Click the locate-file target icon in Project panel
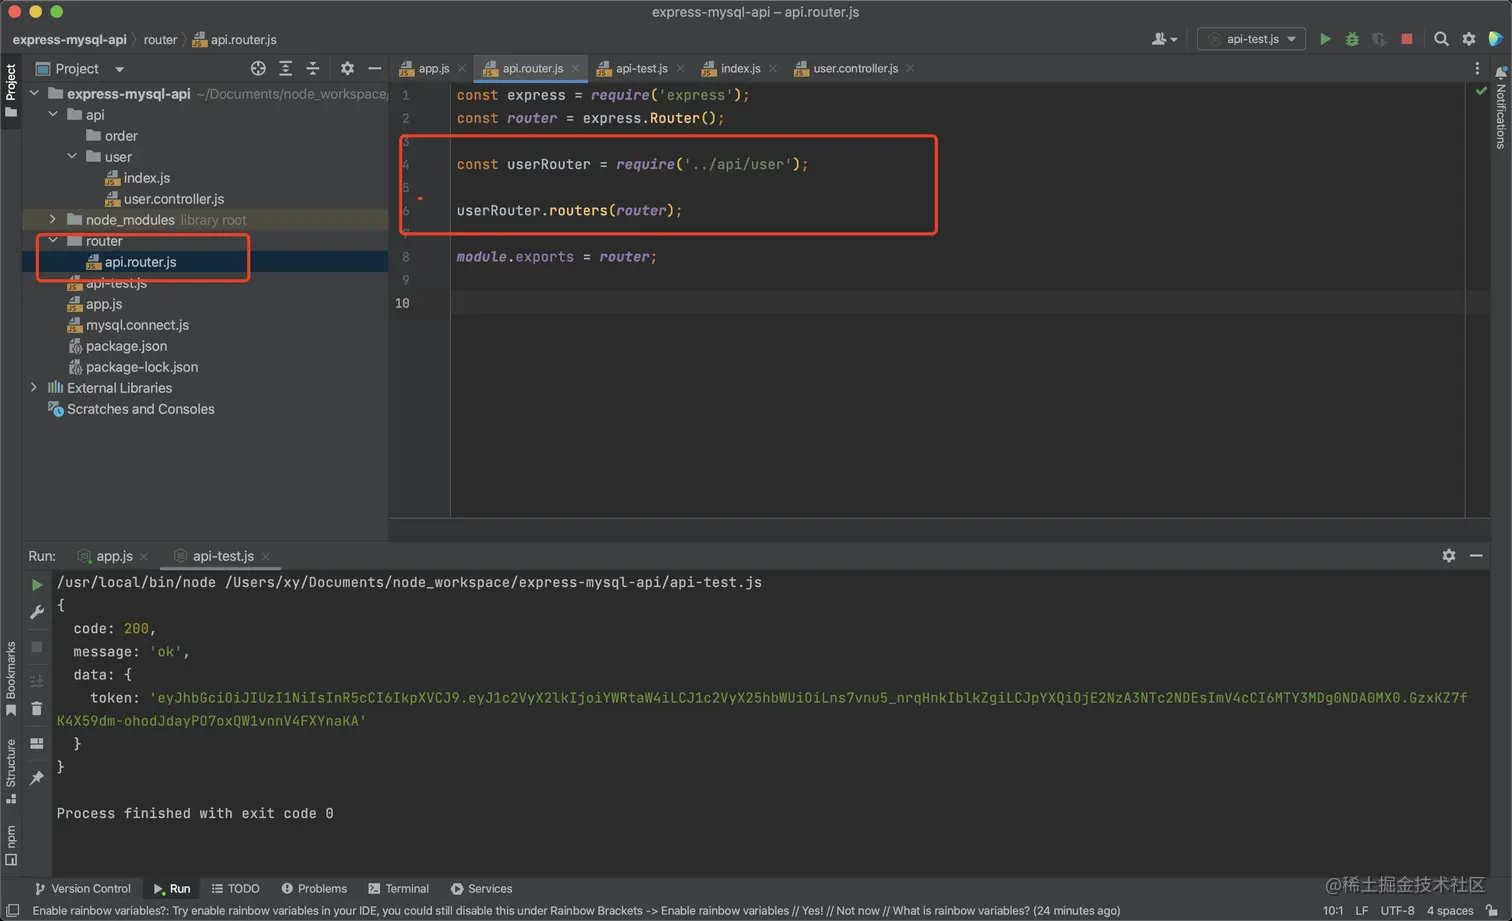Screen dimensions: 1512x921 (x=258, y=68)
